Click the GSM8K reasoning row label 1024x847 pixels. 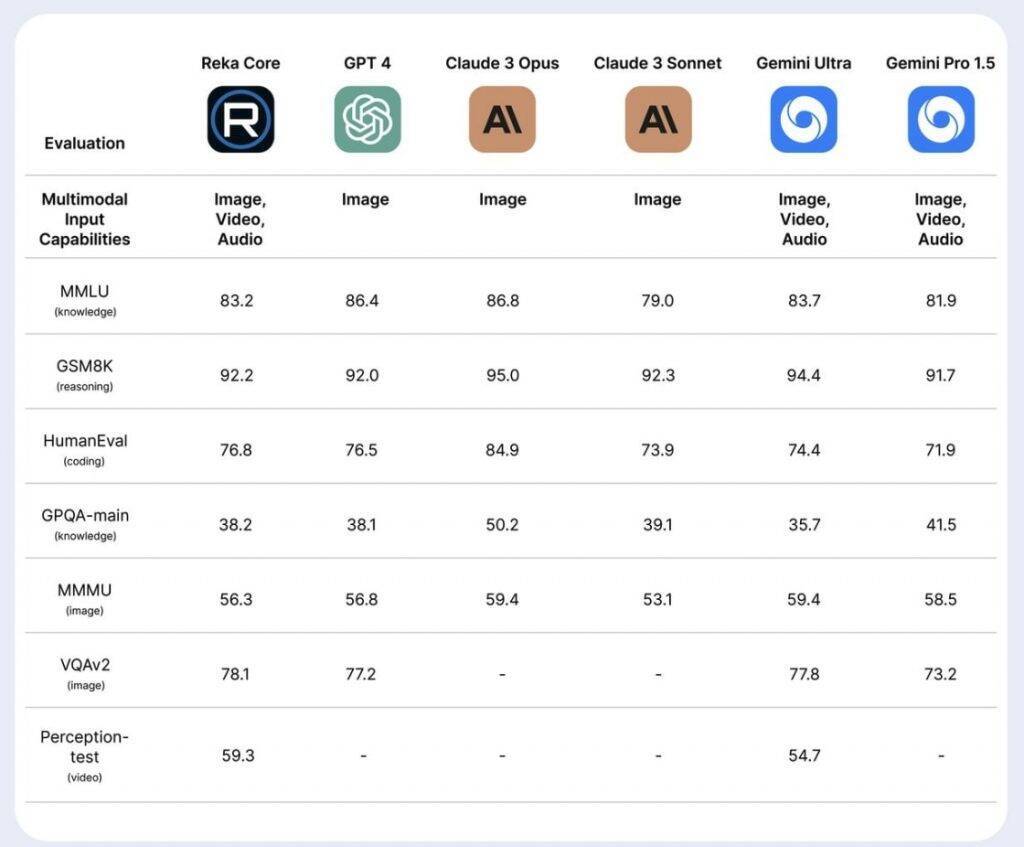(85, 374)
